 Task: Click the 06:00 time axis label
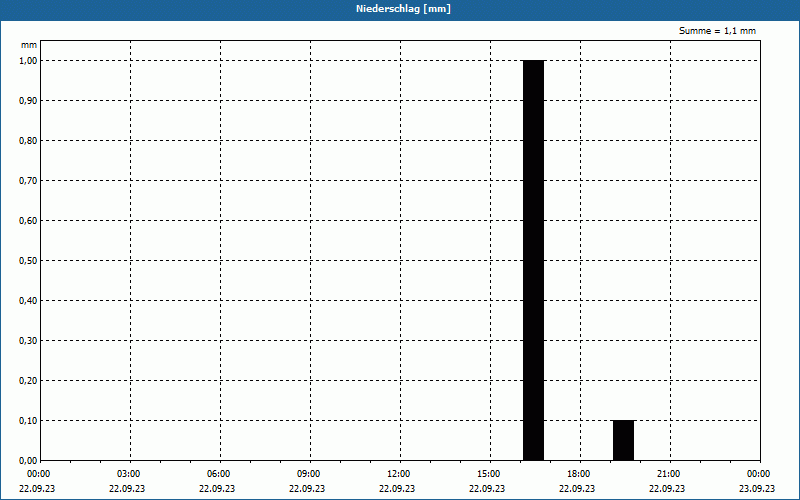218,474
